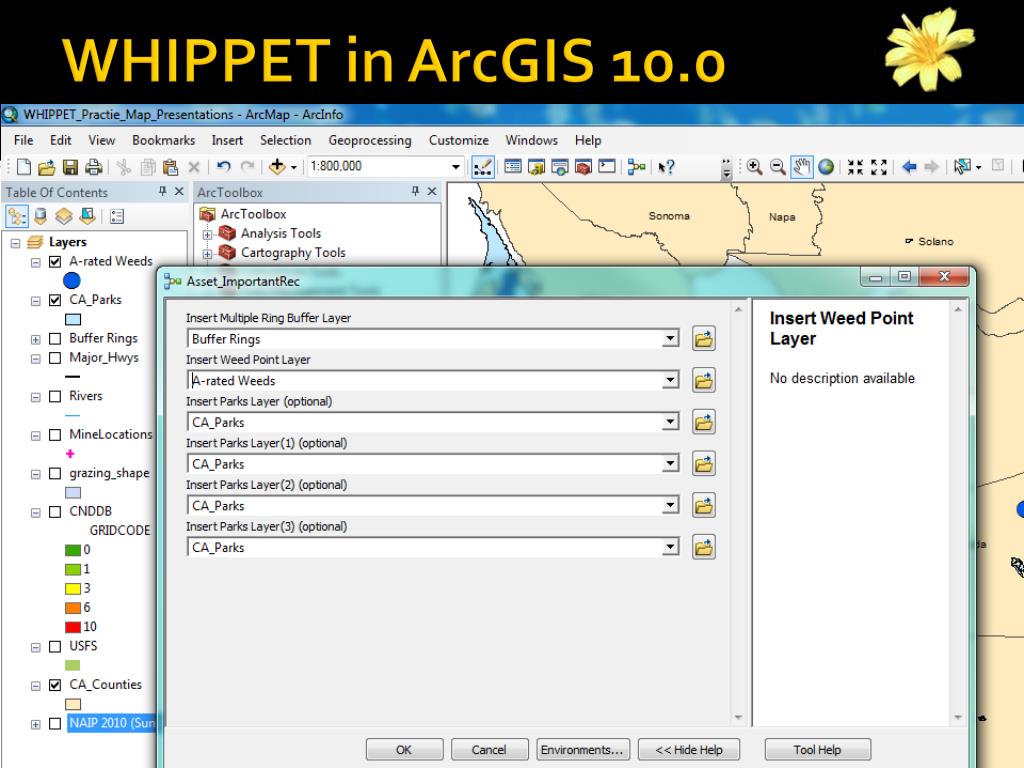Click the Fixed Zoom Out icon
Screen dimensions: 1024x768
(x=879, y=167)
